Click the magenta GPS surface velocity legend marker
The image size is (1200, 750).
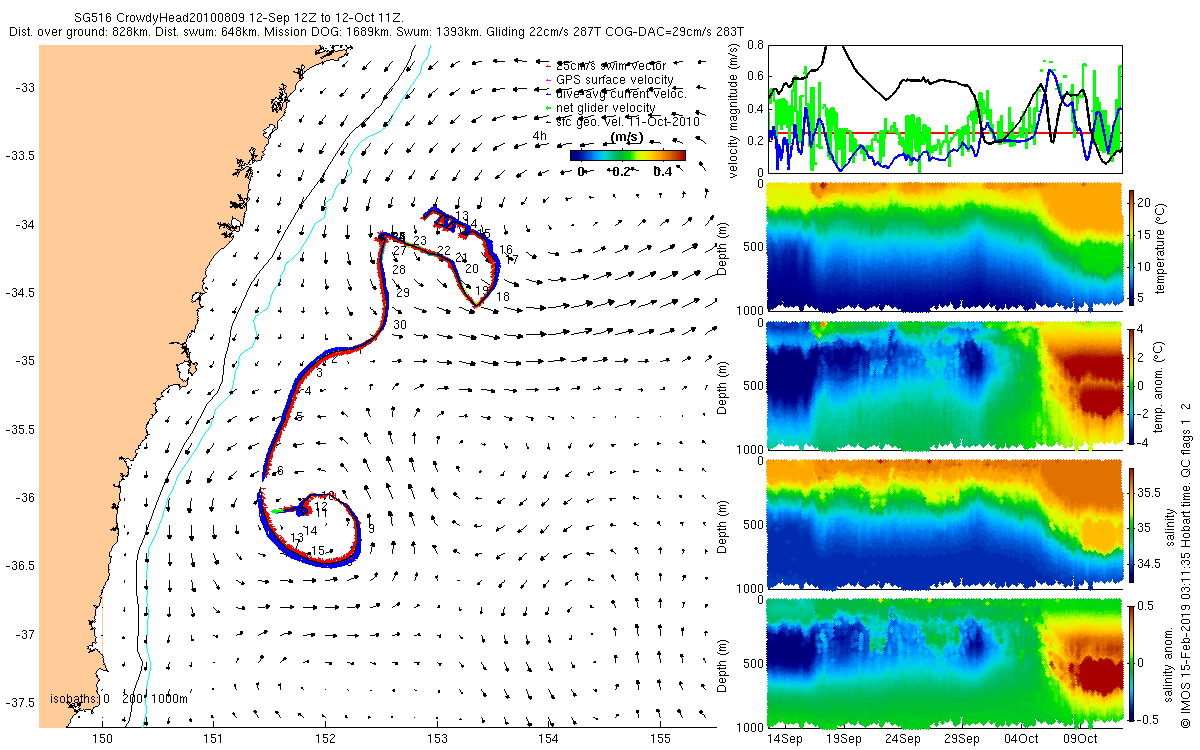click(x=549, y=80)
